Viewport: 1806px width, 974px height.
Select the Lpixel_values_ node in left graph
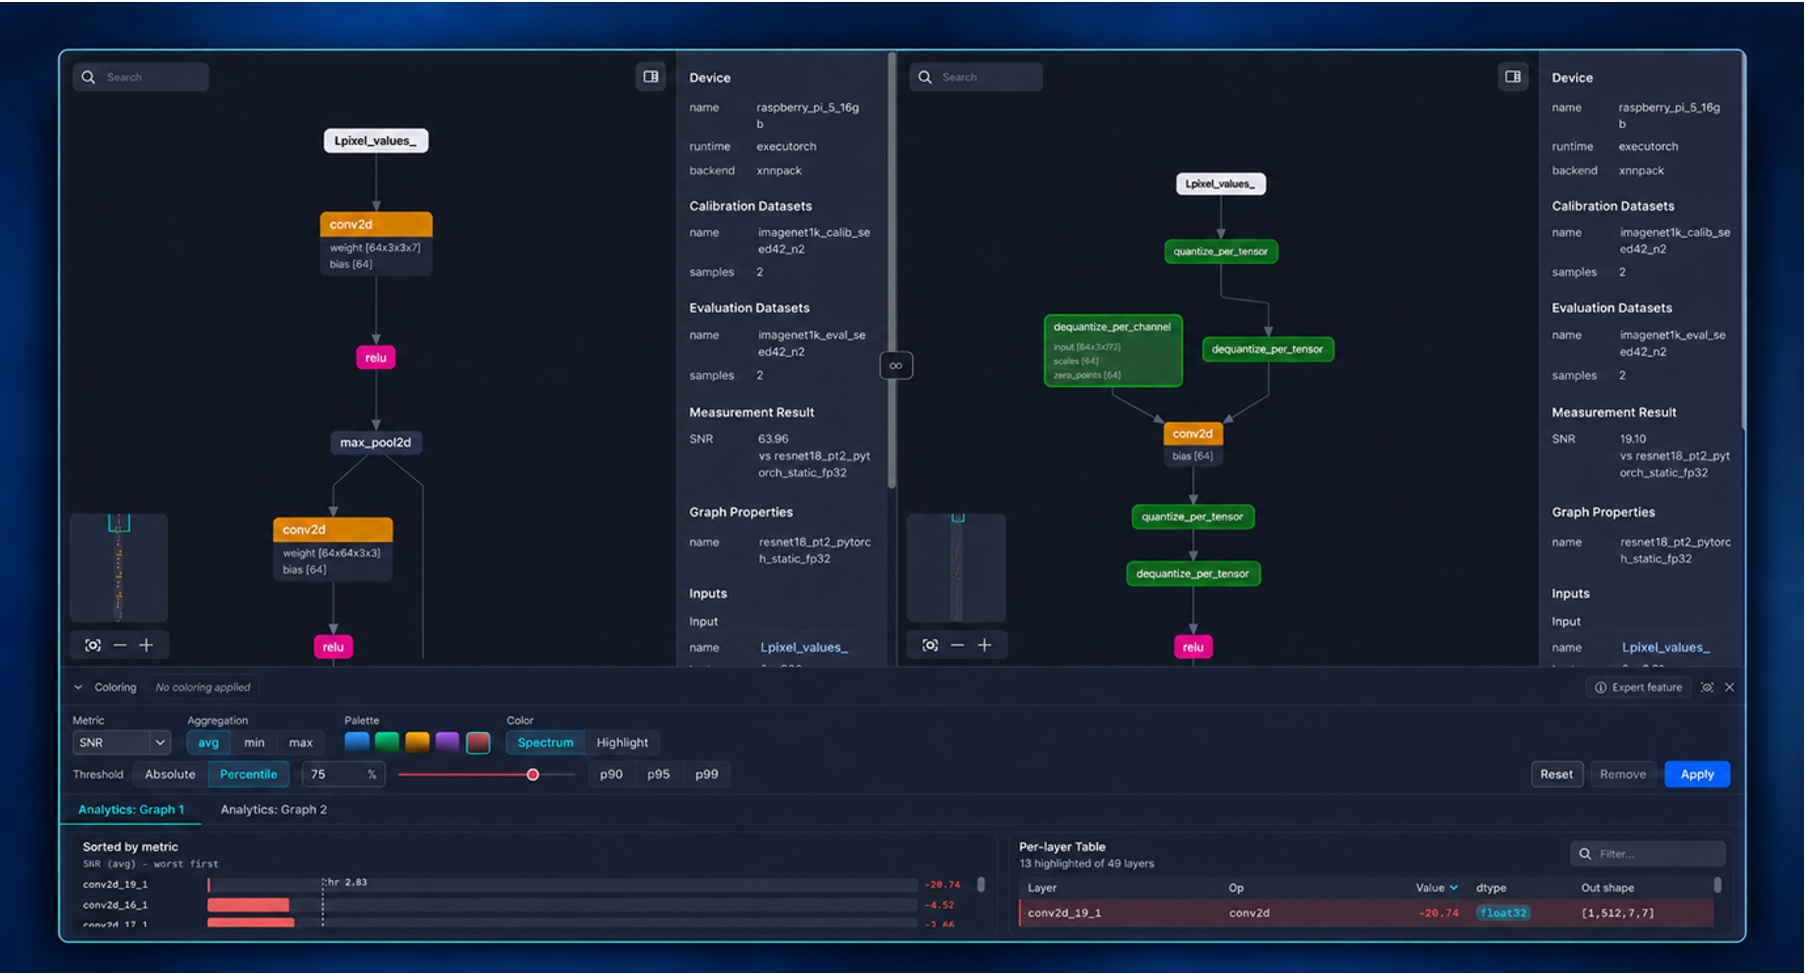point(376,141)
